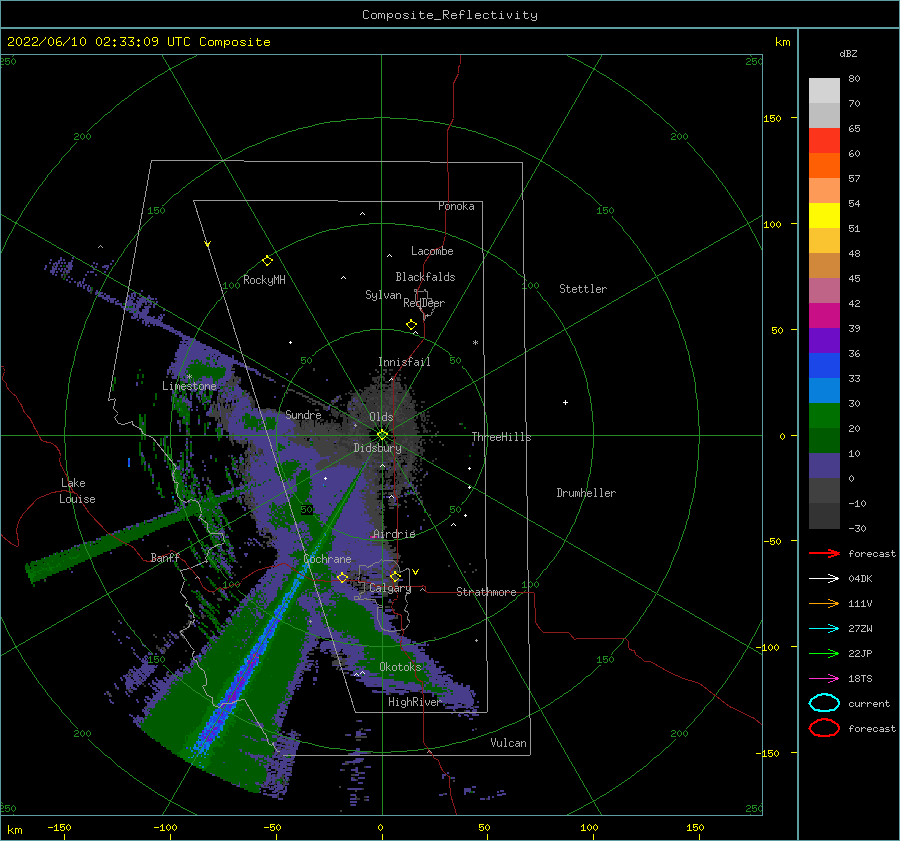
Task: Click the Limestone label
Action: pyautogui.click(x=189, y=386)
